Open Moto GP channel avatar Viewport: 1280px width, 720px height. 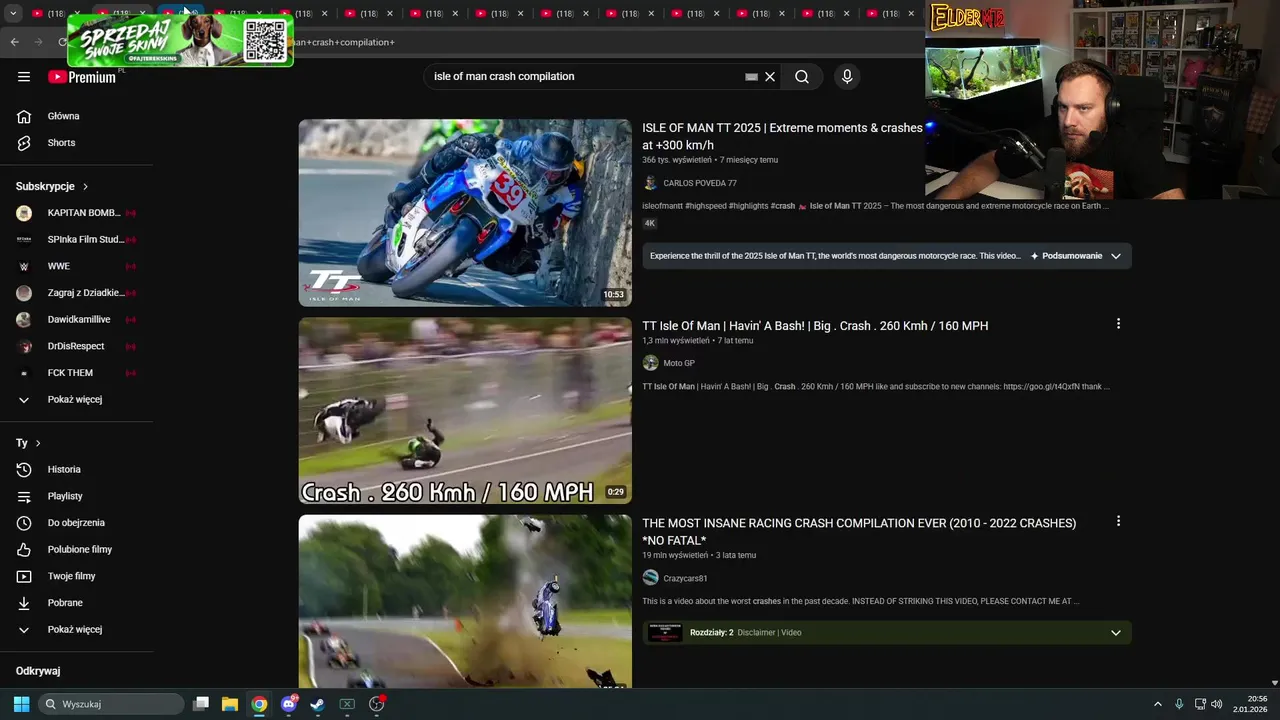pyautogui.click(x=650, y=363)
